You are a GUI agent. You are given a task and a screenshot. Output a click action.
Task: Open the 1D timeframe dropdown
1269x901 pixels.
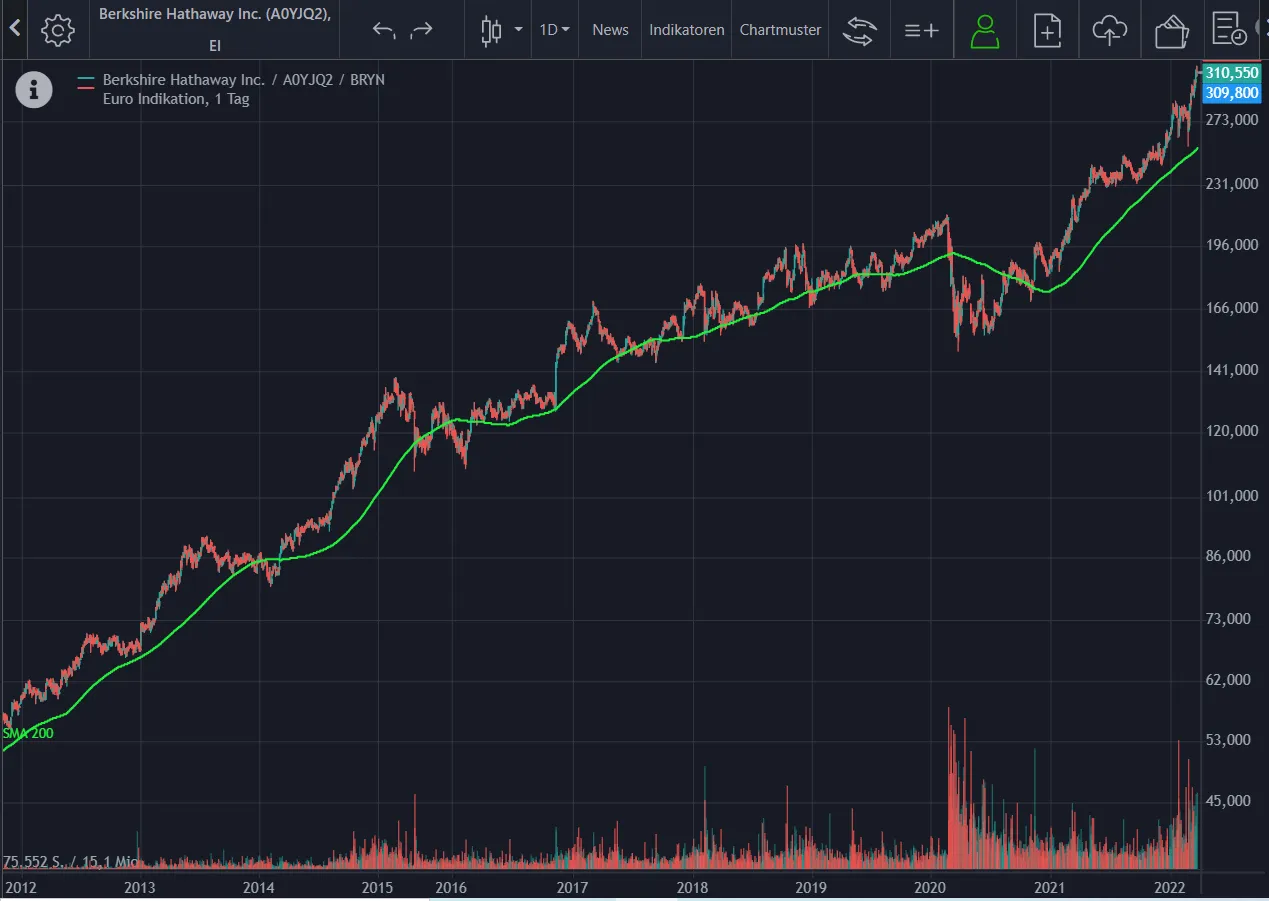554,30
